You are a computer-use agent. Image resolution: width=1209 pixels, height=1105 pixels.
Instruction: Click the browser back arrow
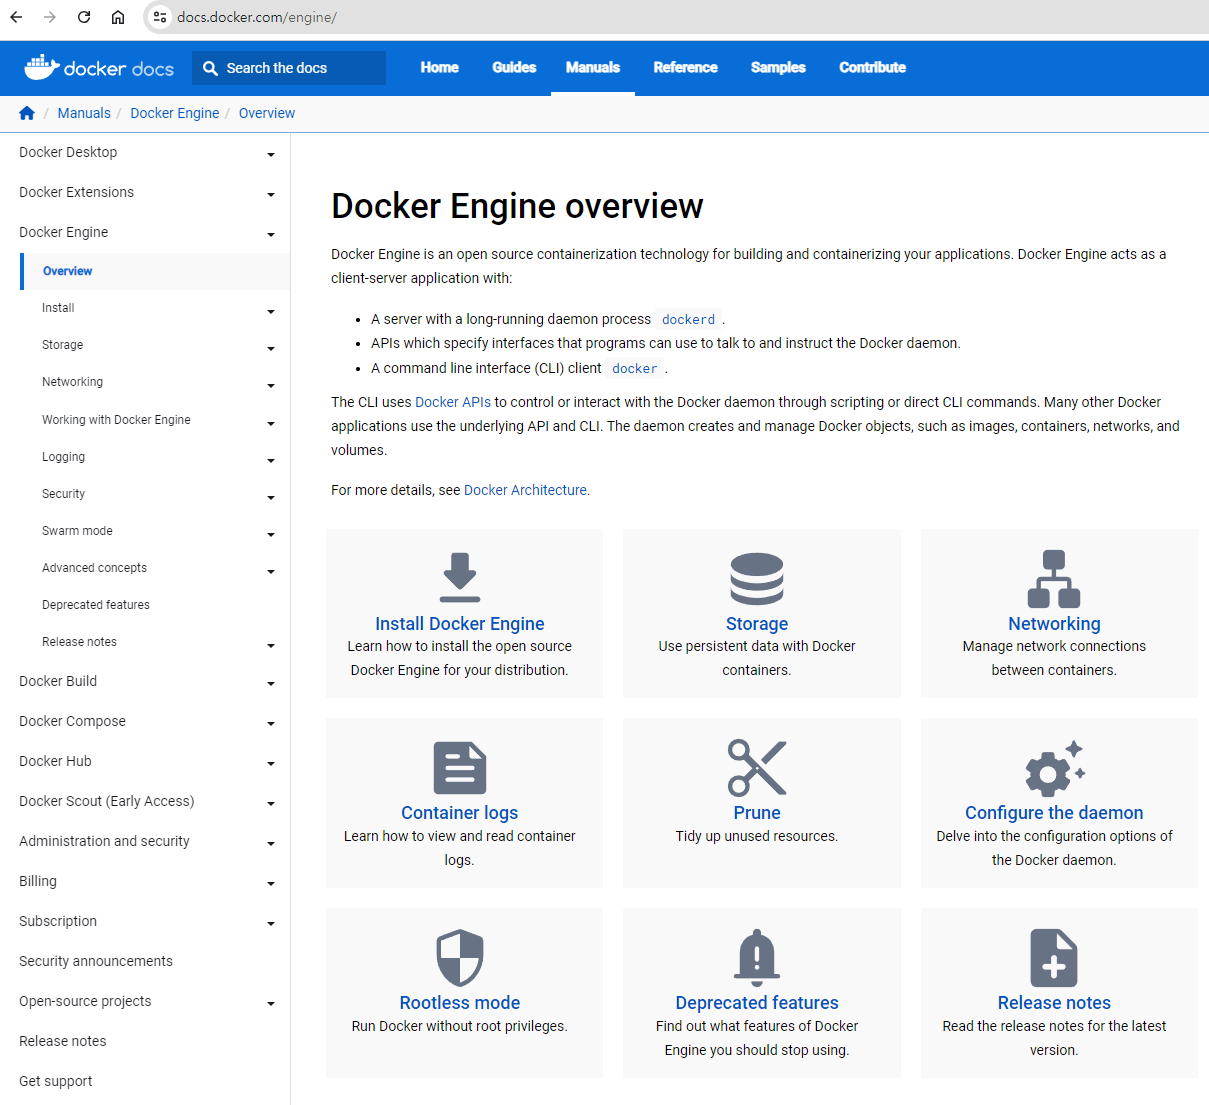pyautogui.click(x=17, y=17)
